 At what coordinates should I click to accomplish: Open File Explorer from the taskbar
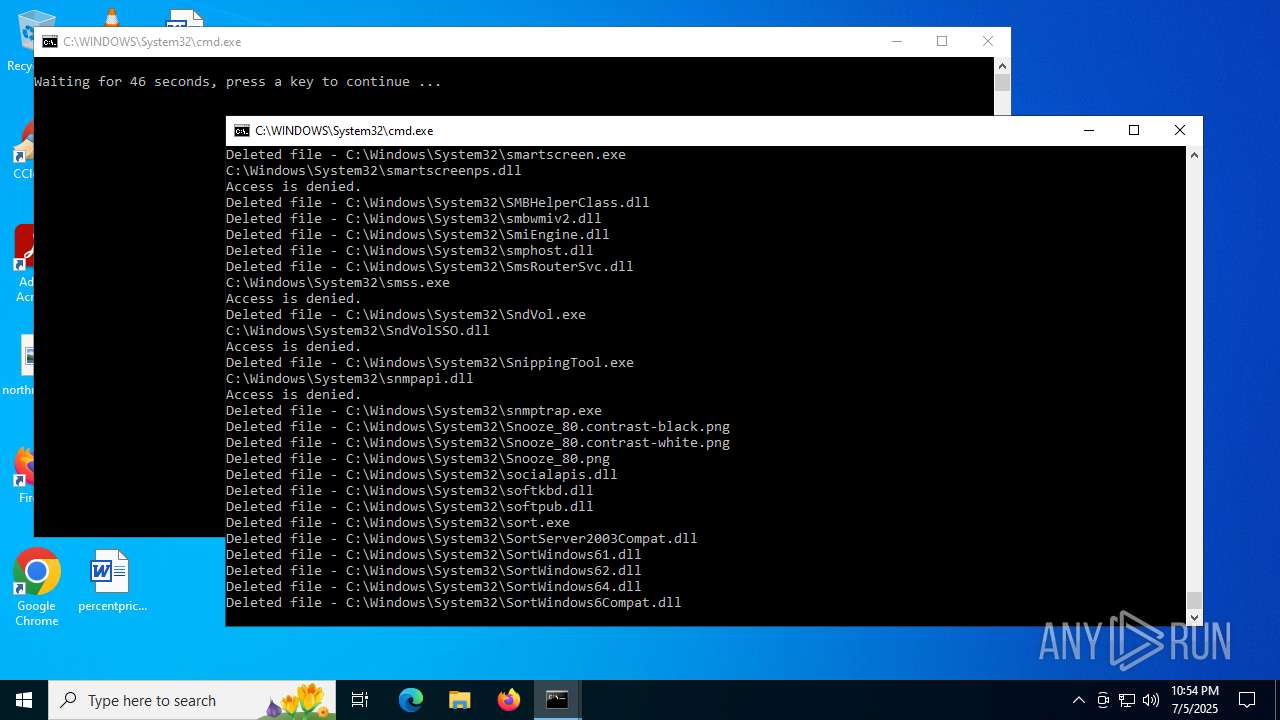pos(459,700)
